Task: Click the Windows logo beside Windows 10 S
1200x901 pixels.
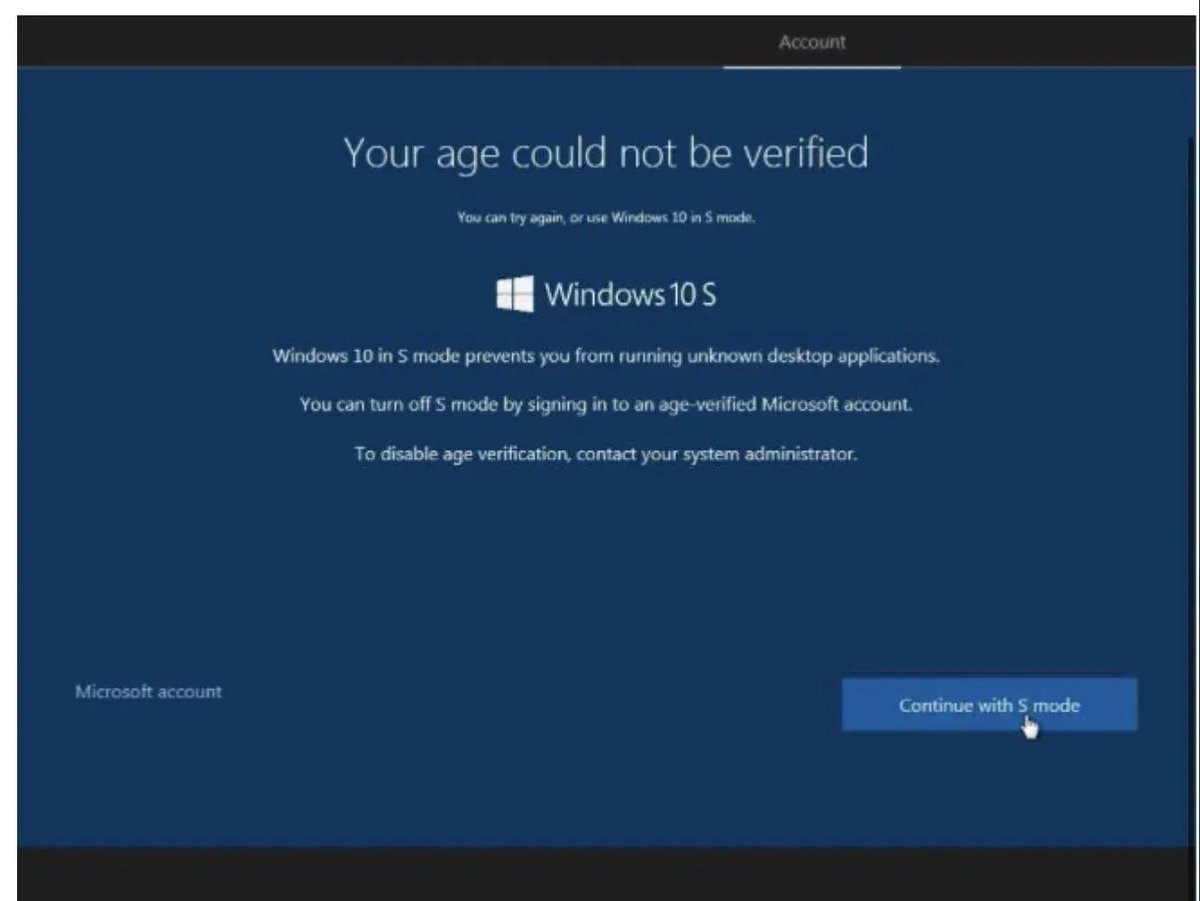Action: (515, 294)
